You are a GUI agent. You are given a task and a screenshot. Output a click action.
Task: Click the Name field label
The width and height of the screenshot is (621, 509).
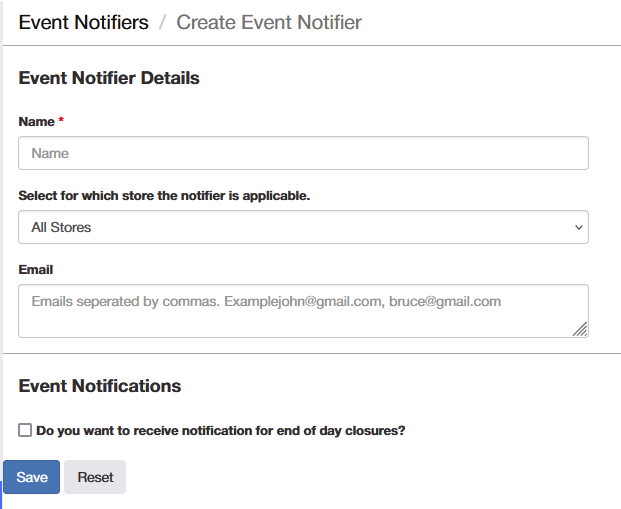click(x=37, y=122)
